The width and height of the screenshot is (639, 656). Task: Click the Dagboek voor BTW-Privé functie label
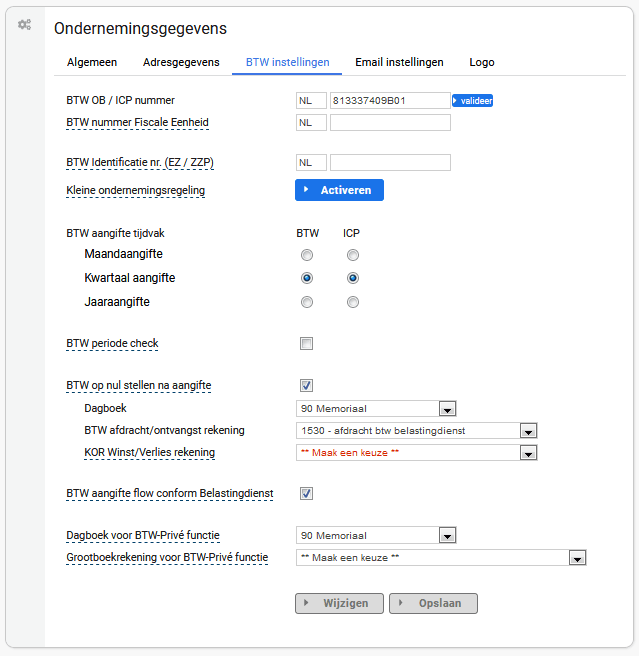[143, 536]
